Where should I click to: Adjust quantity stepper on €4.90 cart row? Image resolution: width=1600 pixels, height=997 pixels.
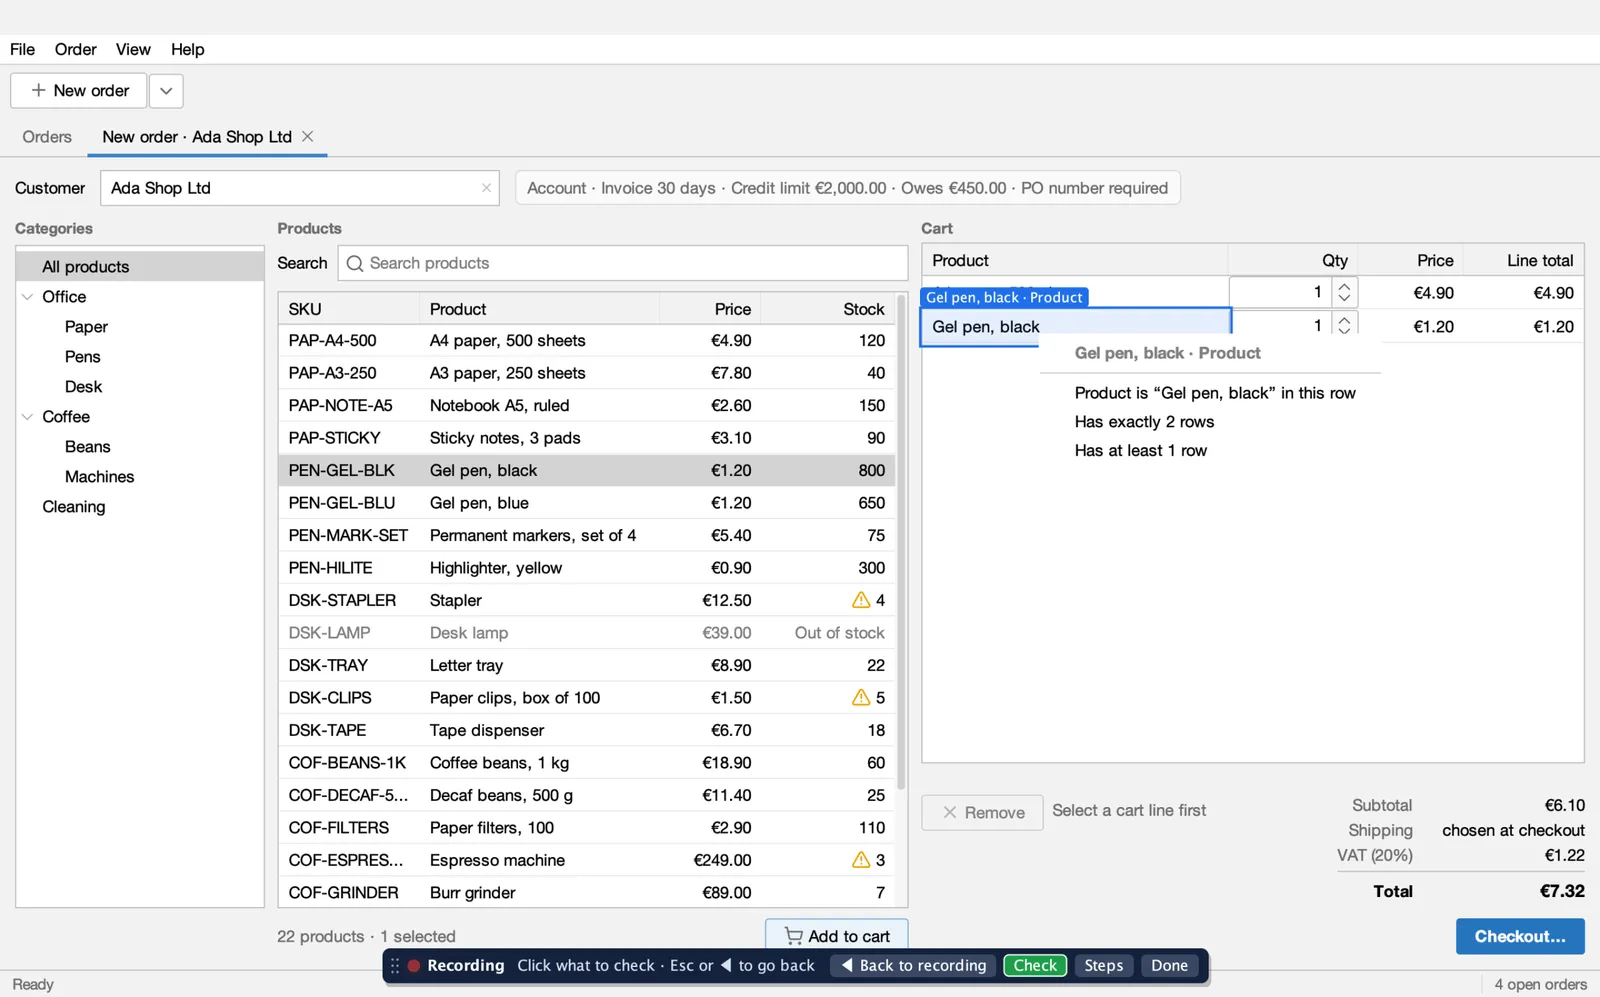tap(1344, 292)
